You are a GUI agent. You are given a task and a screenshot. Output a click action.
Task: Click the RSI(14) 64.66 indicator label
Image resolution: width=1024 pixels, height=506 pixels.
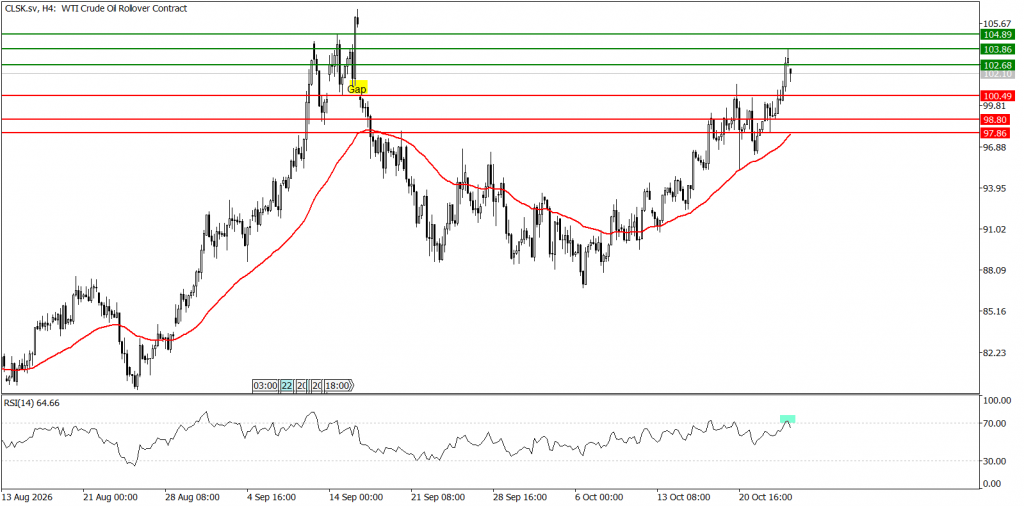tap(31, 403)
